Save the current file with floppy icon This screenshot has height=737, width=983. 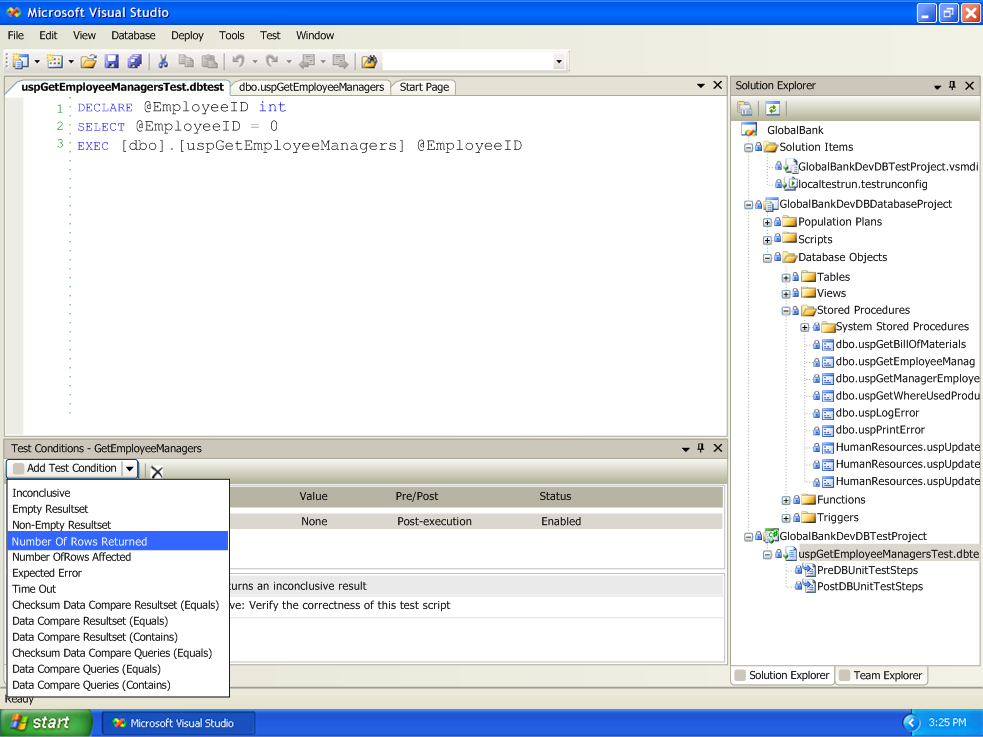[112, 61]
